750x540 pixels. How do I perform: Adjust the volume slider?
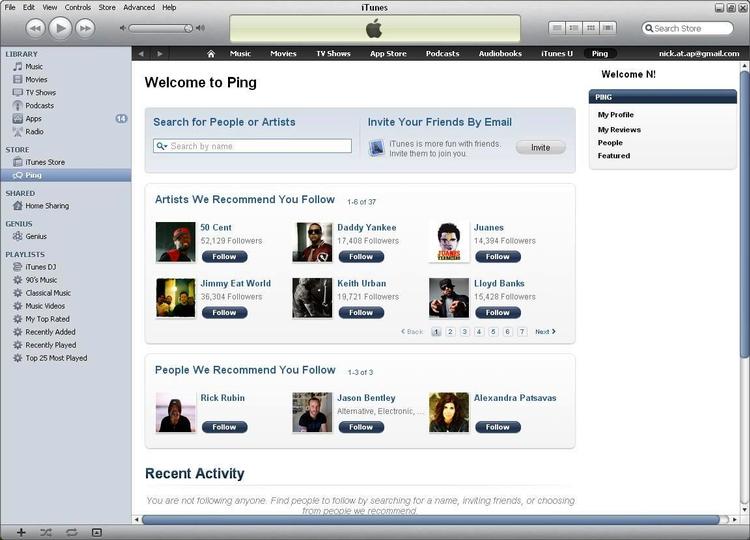(x=161, y=29)
